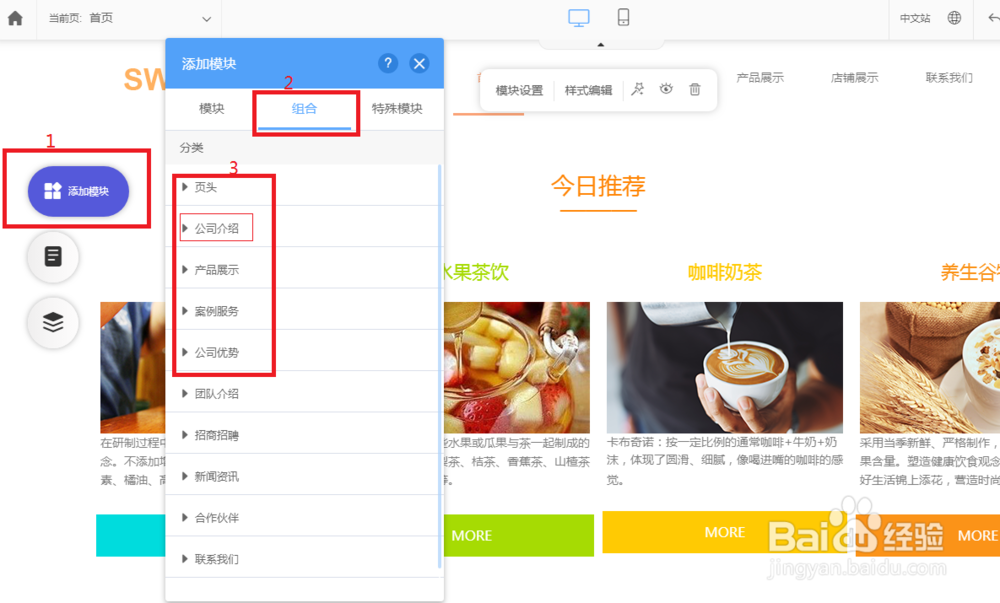Click the panel vertical scrollbar

point(439,365)
